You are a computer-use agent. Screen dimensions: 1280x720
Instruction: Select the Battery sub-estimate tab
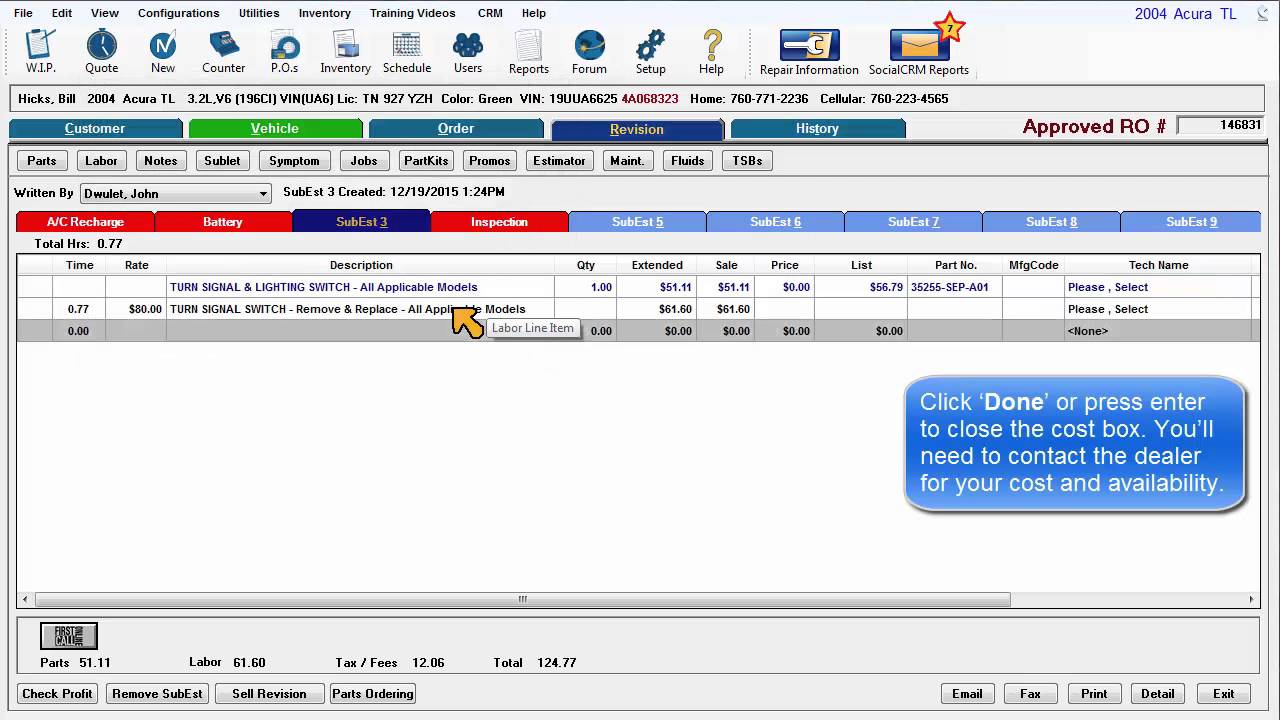(223, 222)
